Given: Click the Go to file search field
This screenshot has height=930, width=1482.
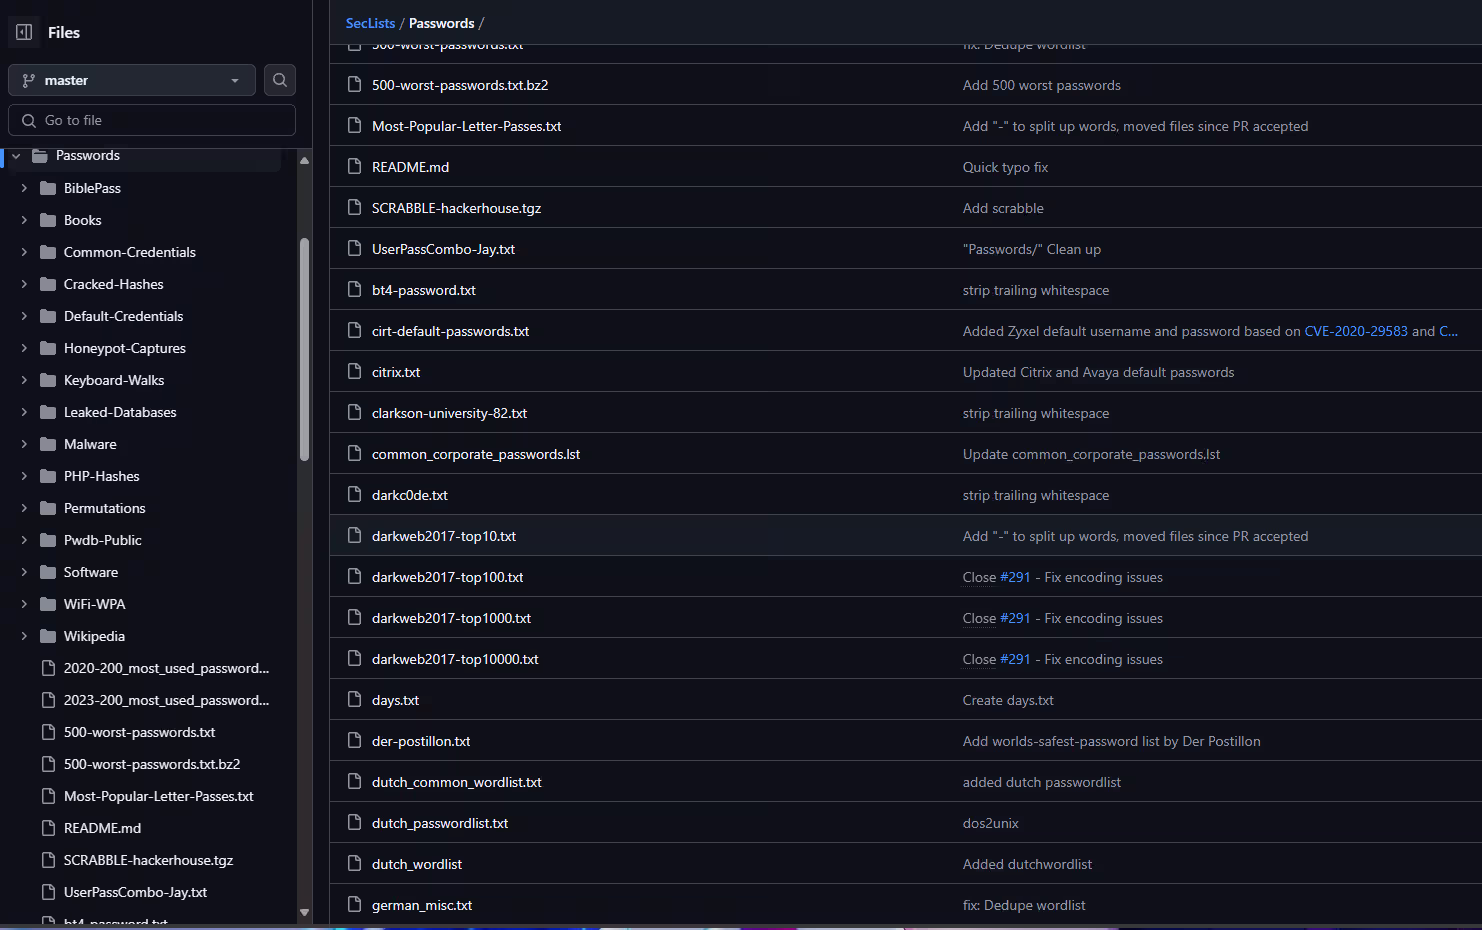Looking at the screenshot, I should tap(152, 120).
